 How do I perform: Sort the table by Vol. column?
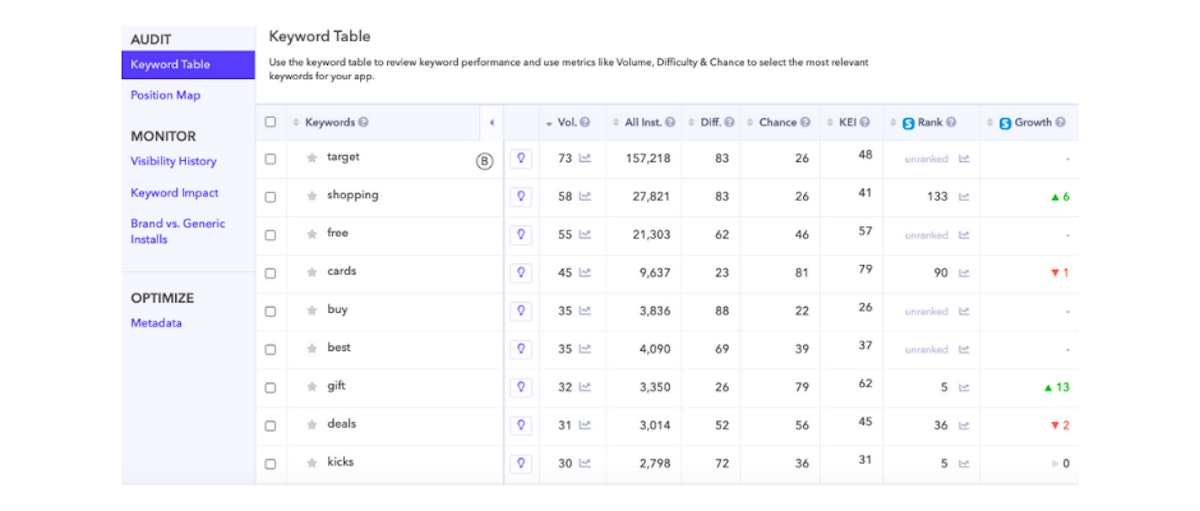coord(566,123)
